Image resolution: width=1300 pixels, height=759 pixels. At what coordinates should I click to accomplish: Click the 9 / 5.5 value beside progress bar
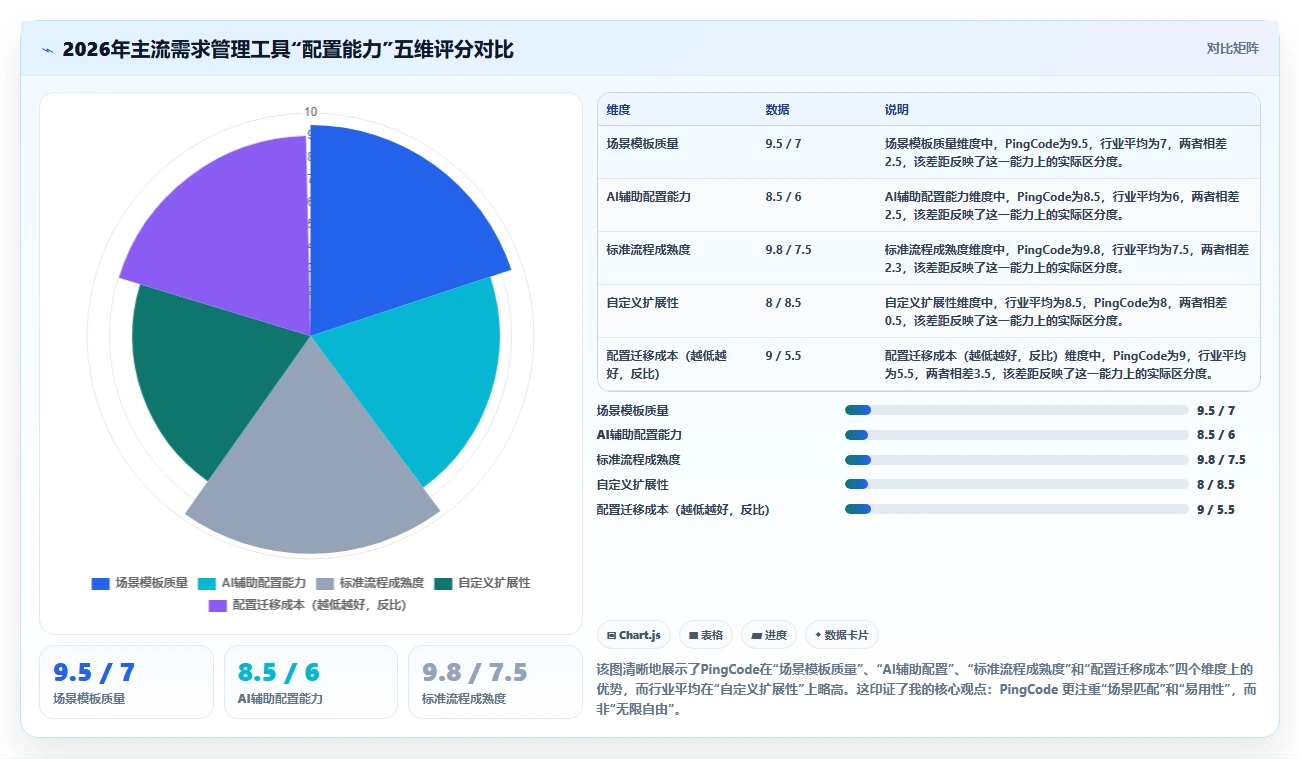1215,509
